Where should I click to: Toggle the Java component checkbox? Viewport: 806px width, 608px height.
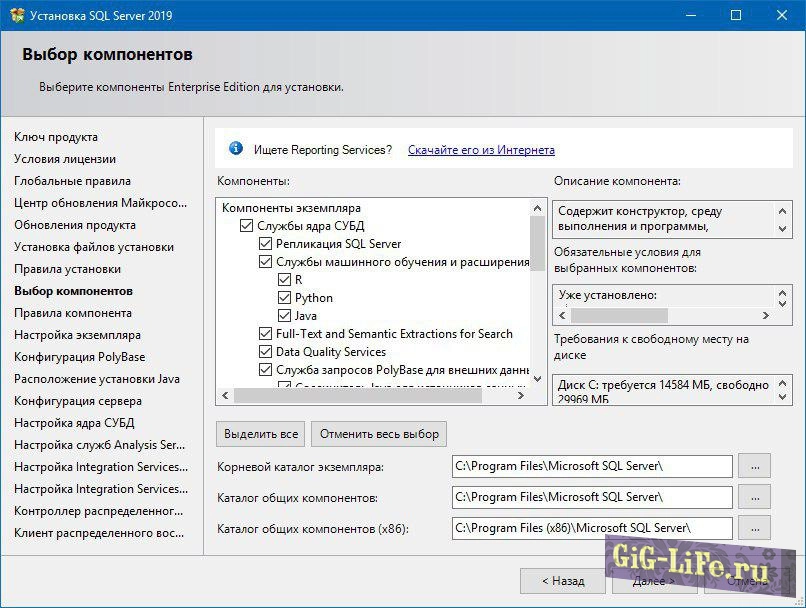coord(285,316)
